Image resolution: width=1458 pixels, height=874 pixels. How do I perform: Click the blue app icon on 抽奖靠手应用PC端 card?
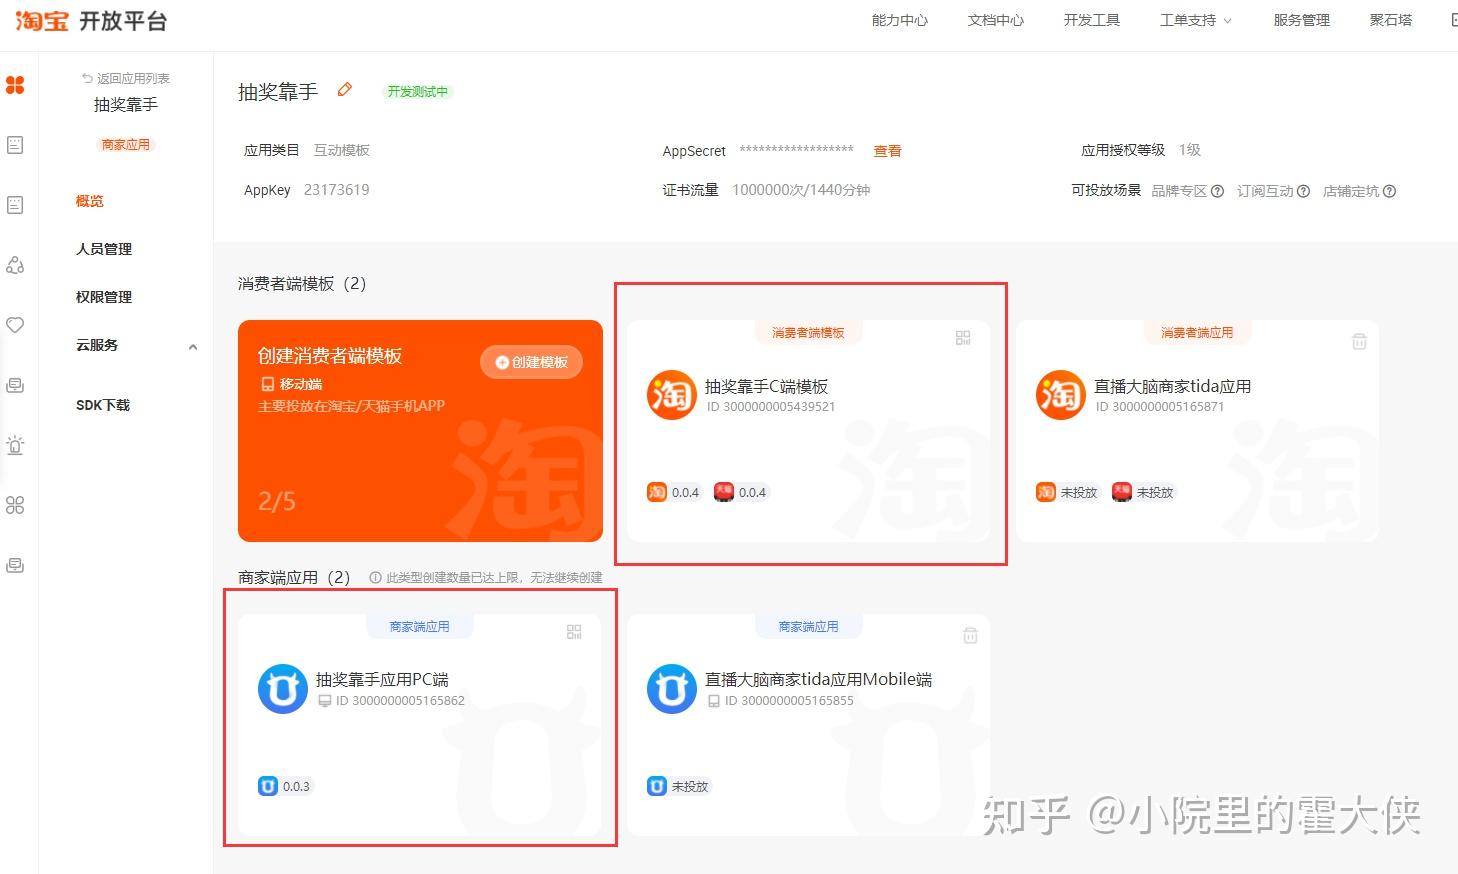click(x=282, y=688)
